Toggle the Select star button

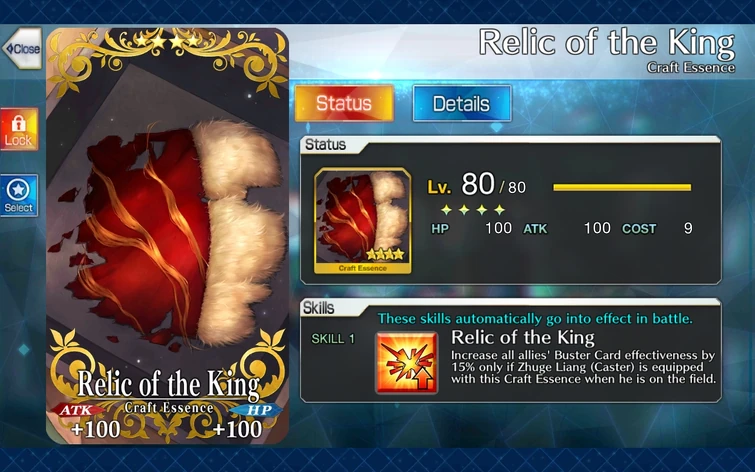(x=19, y=196)
